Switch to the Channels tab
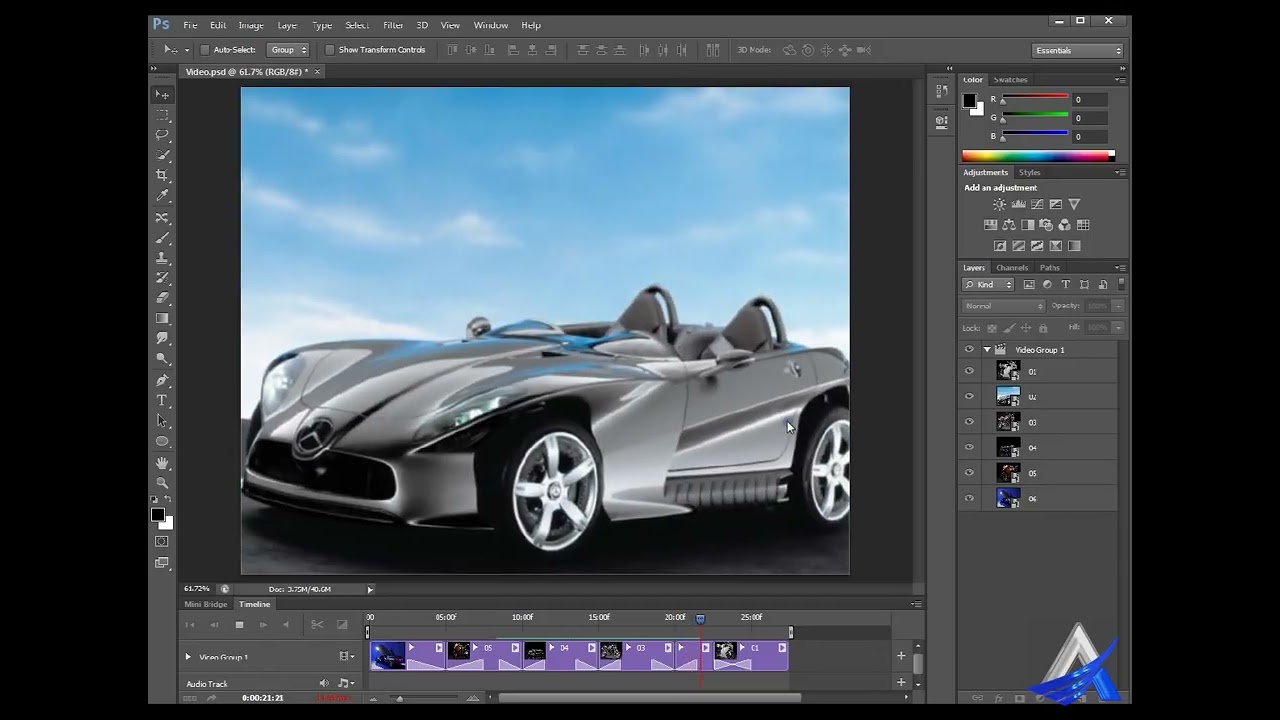This screenshot has height=720, width=1280. (x=1012, y=268)
